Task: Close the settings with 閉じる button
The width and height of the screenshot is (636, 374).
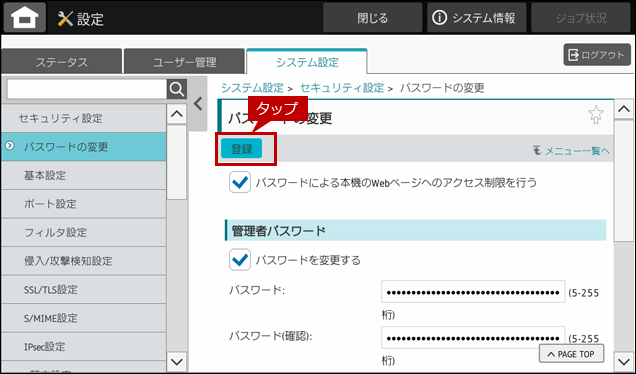Action: click(372, 17)
